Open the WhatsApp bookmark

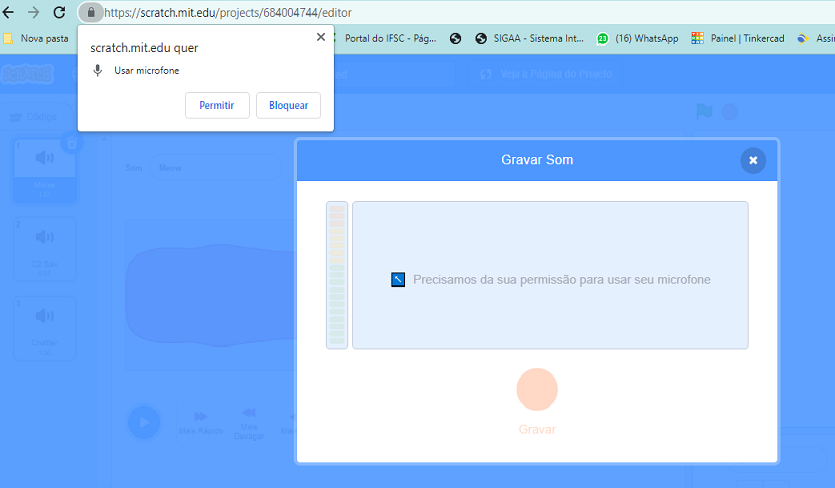638,38
